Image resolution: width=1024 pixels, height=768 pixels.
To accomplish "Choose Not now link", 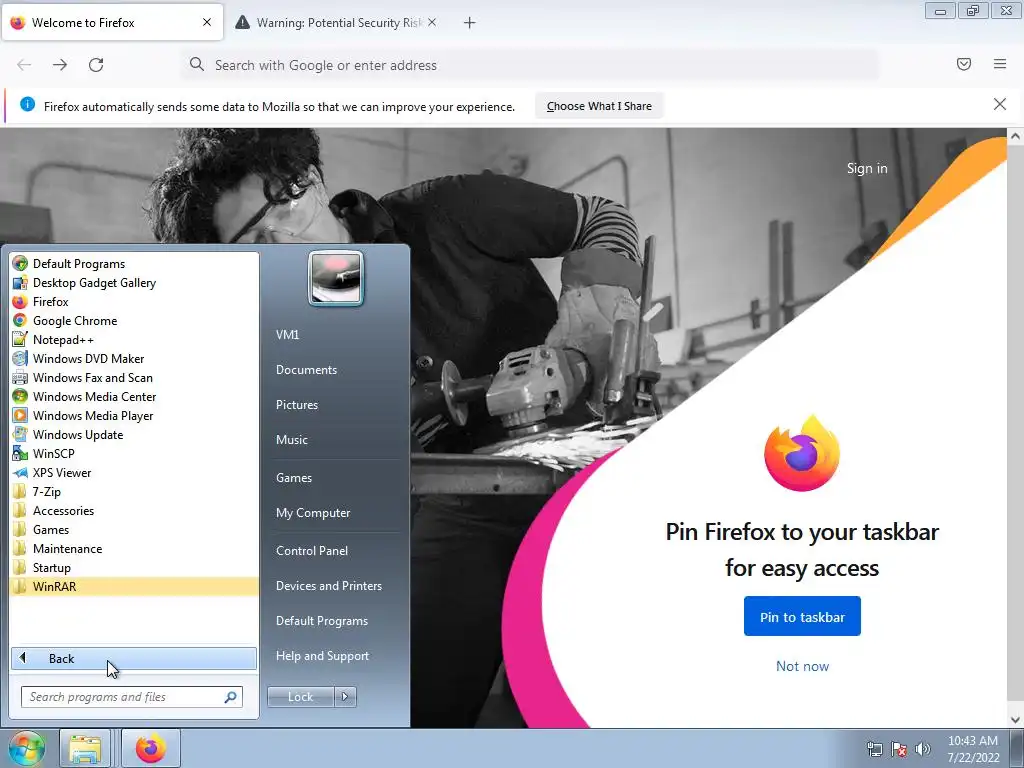I will (x=802, y=666).
